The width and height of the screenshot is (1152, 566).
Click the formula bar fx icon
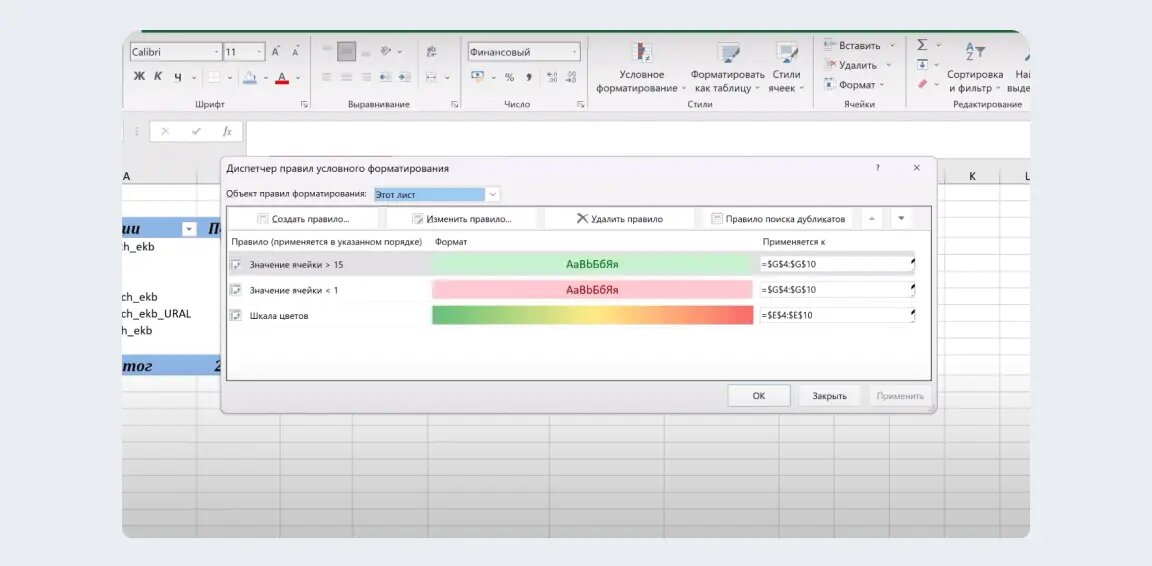click(x=227, y=132)
